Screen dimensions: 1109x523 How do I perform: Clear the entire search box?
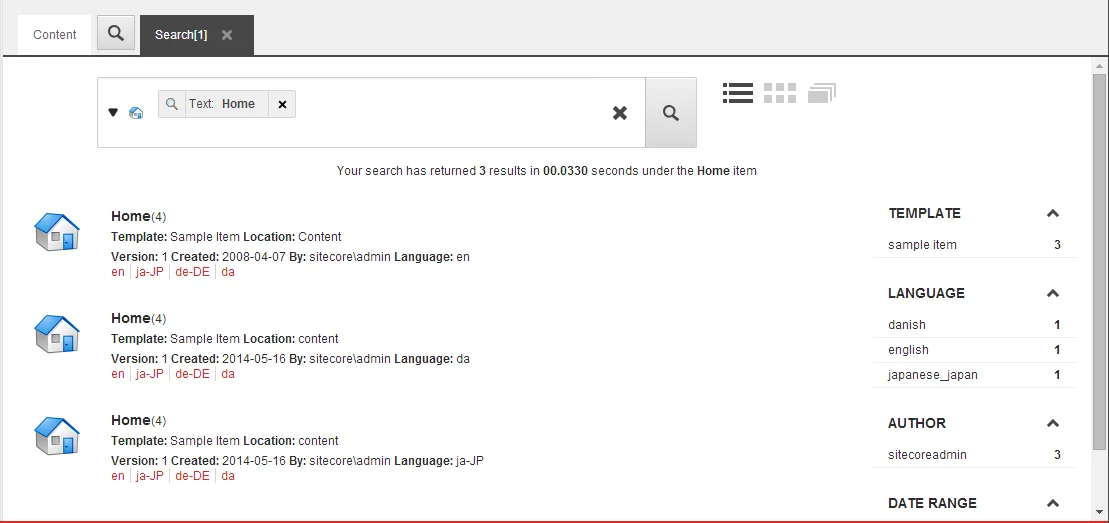pos(620,113)
